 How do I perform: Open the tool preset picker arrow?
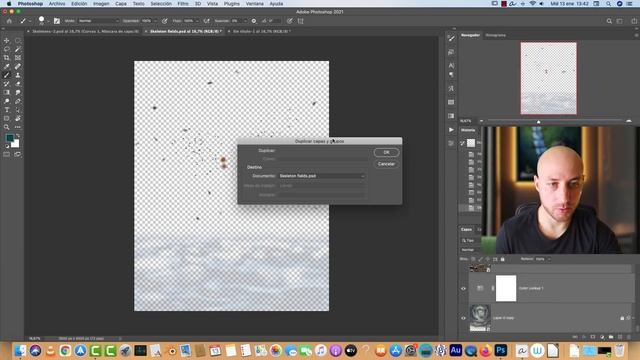[30, 21]
